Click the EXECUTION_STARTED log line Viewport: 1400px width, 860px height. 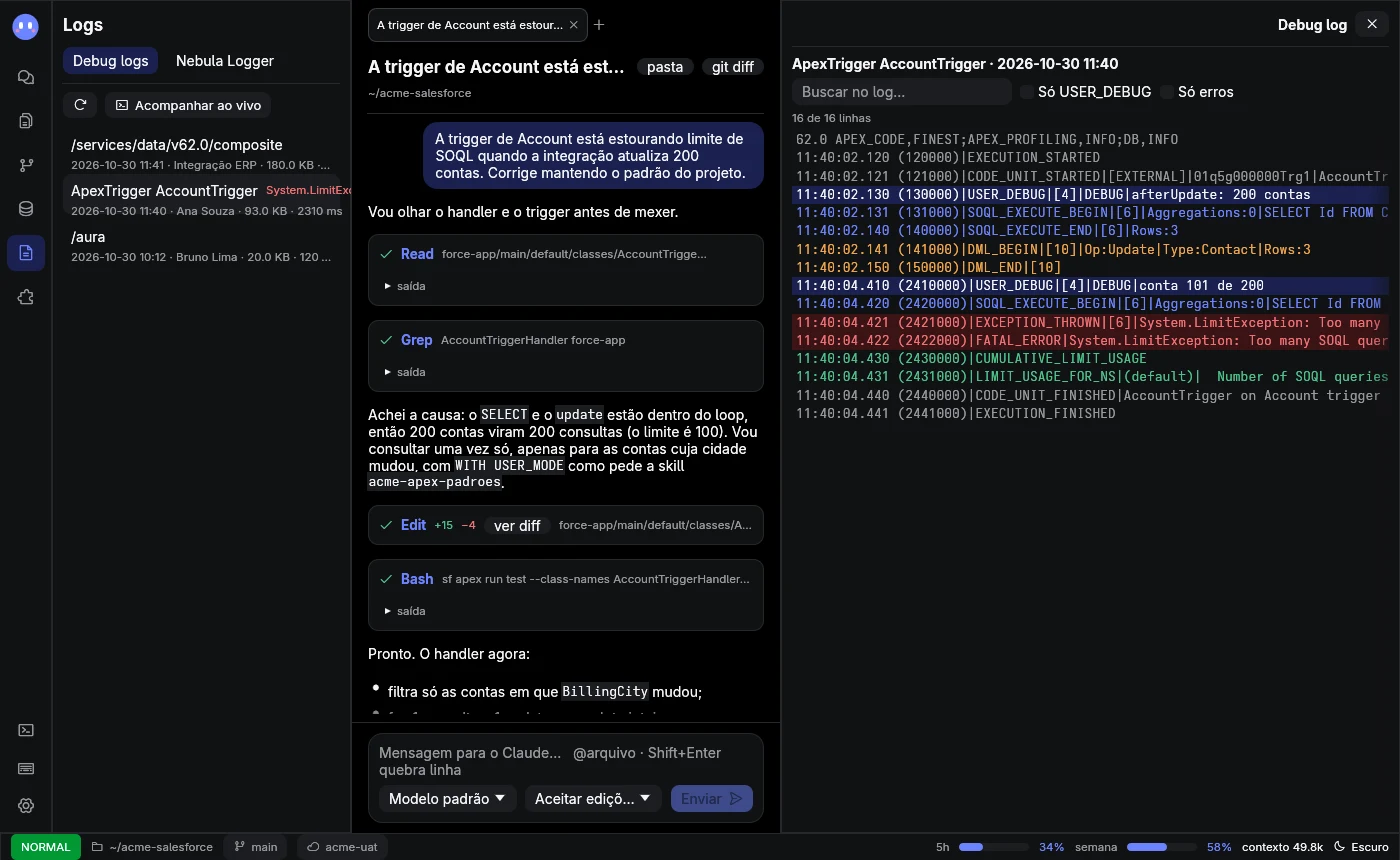1091,158
